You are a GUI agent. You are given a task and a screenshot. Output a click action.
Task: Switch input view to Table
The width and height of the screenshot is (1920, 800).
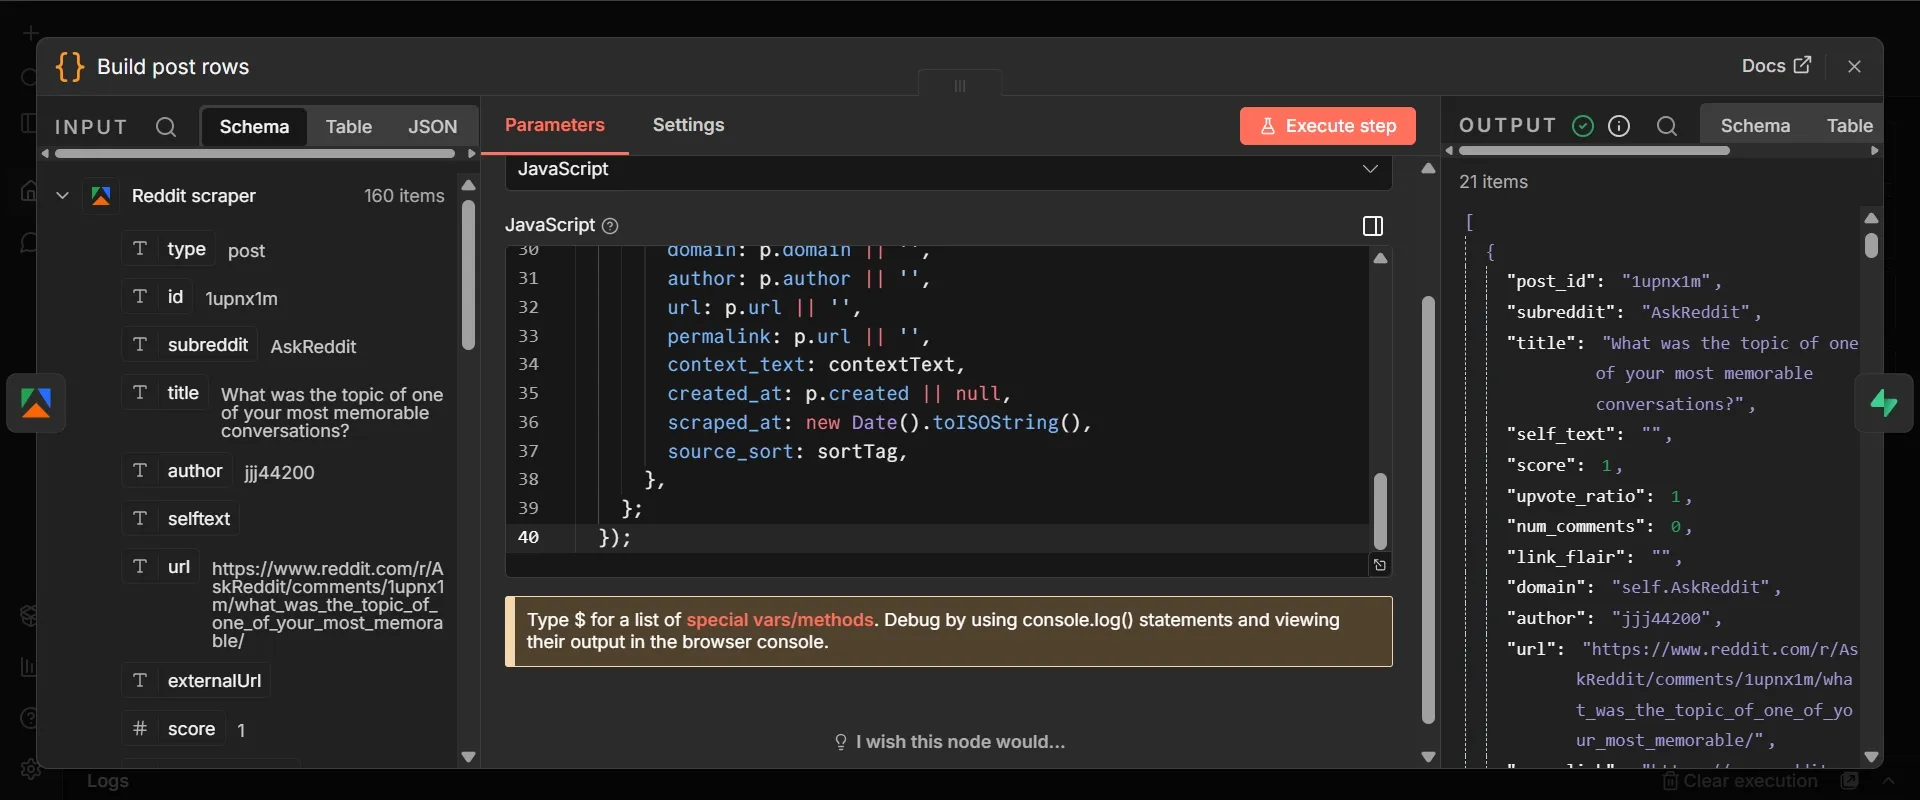(349, 127)
